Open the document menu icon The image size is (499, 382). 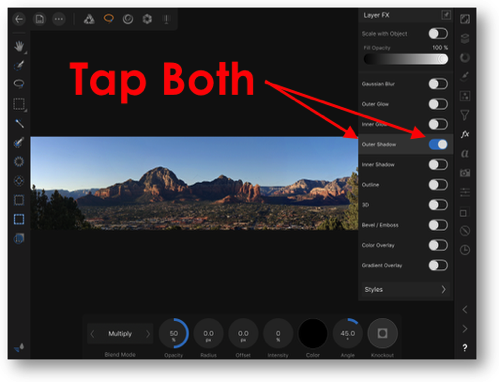40,19
